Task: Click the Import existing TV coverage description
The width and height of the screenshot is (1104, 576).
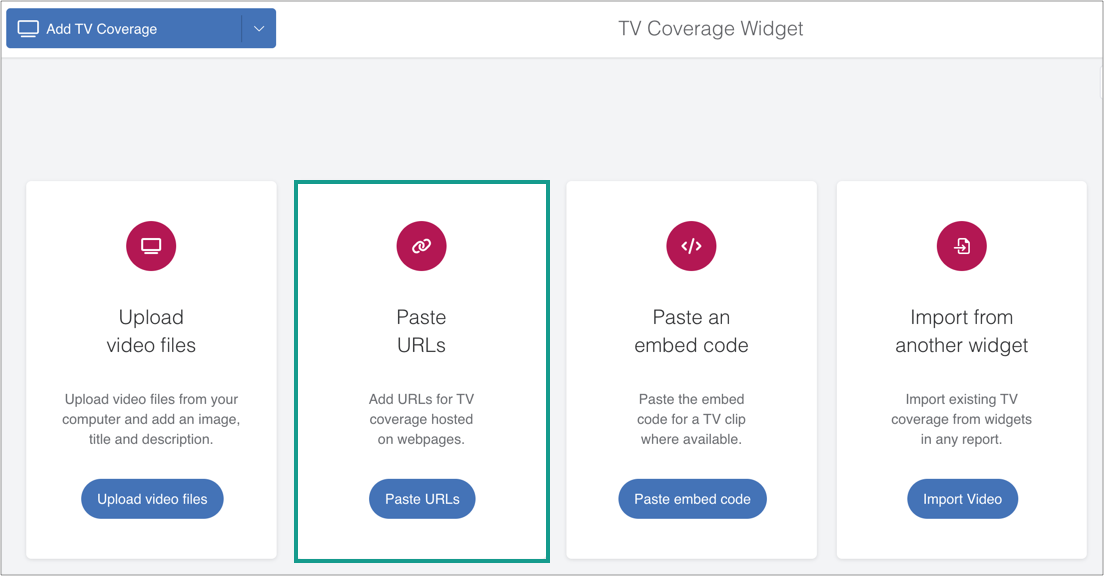Action: point(961,419)
